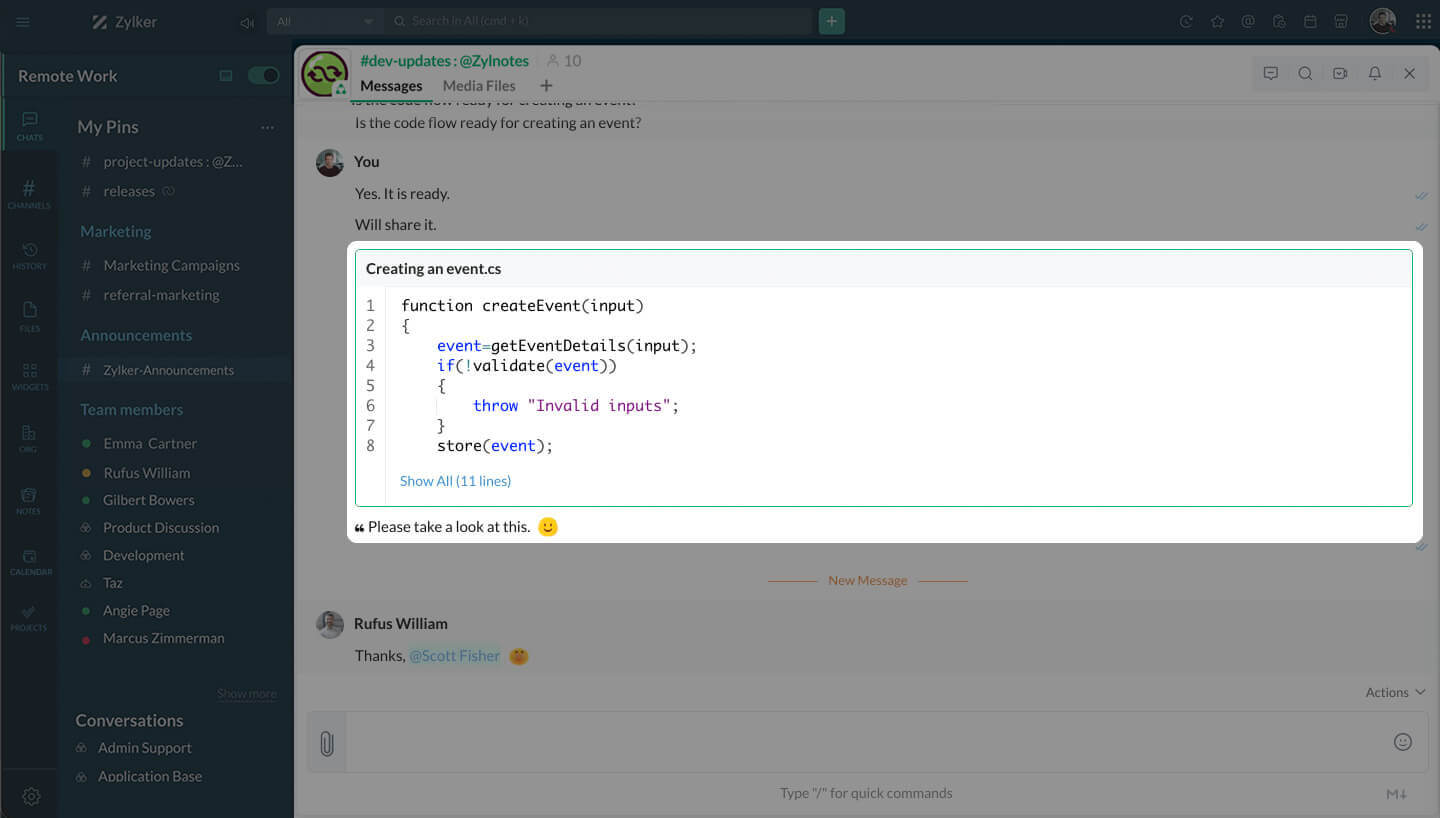Click the paperclip attachment icon
The width and height of the screenshot is (1440, 818).
326,743
